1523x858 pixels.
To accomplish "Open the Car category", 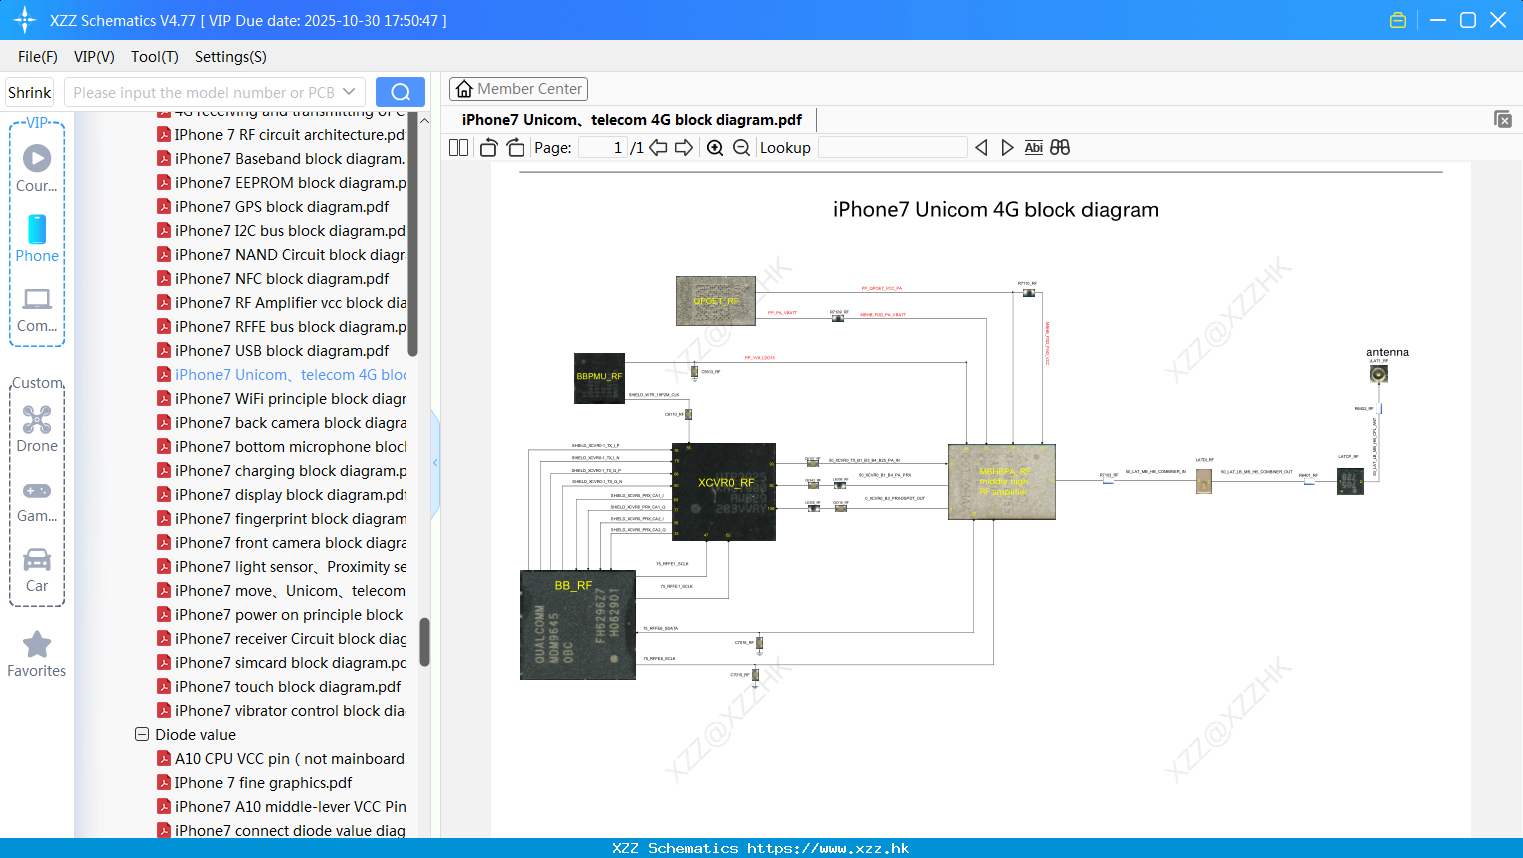I will 37,570.
